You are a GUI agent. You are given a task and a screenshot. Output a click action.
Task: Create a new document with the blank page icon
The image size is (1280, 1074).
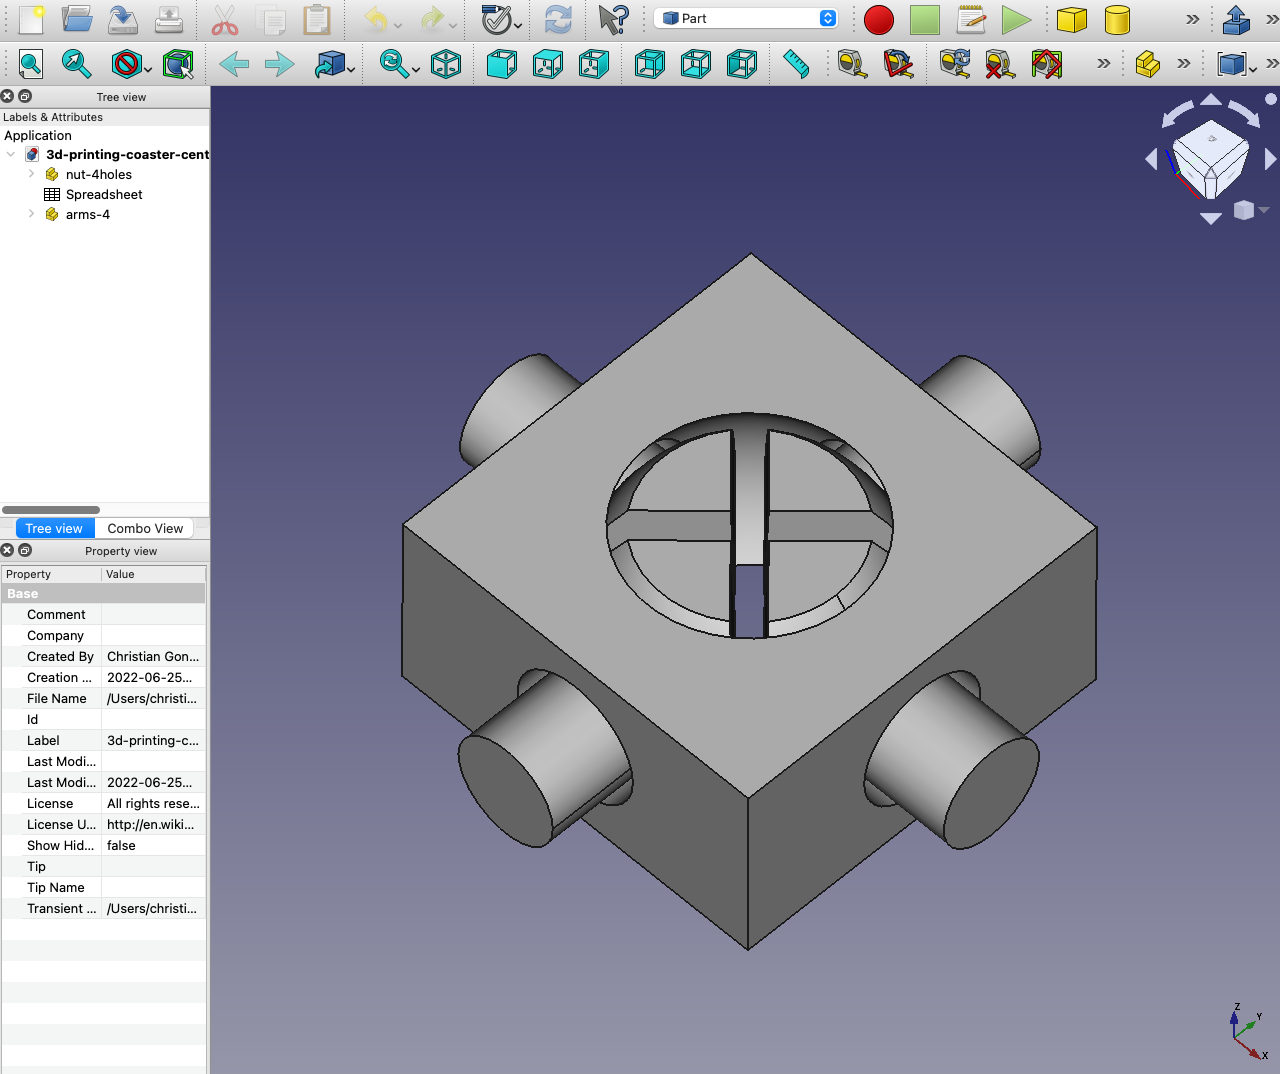[31, 19]
